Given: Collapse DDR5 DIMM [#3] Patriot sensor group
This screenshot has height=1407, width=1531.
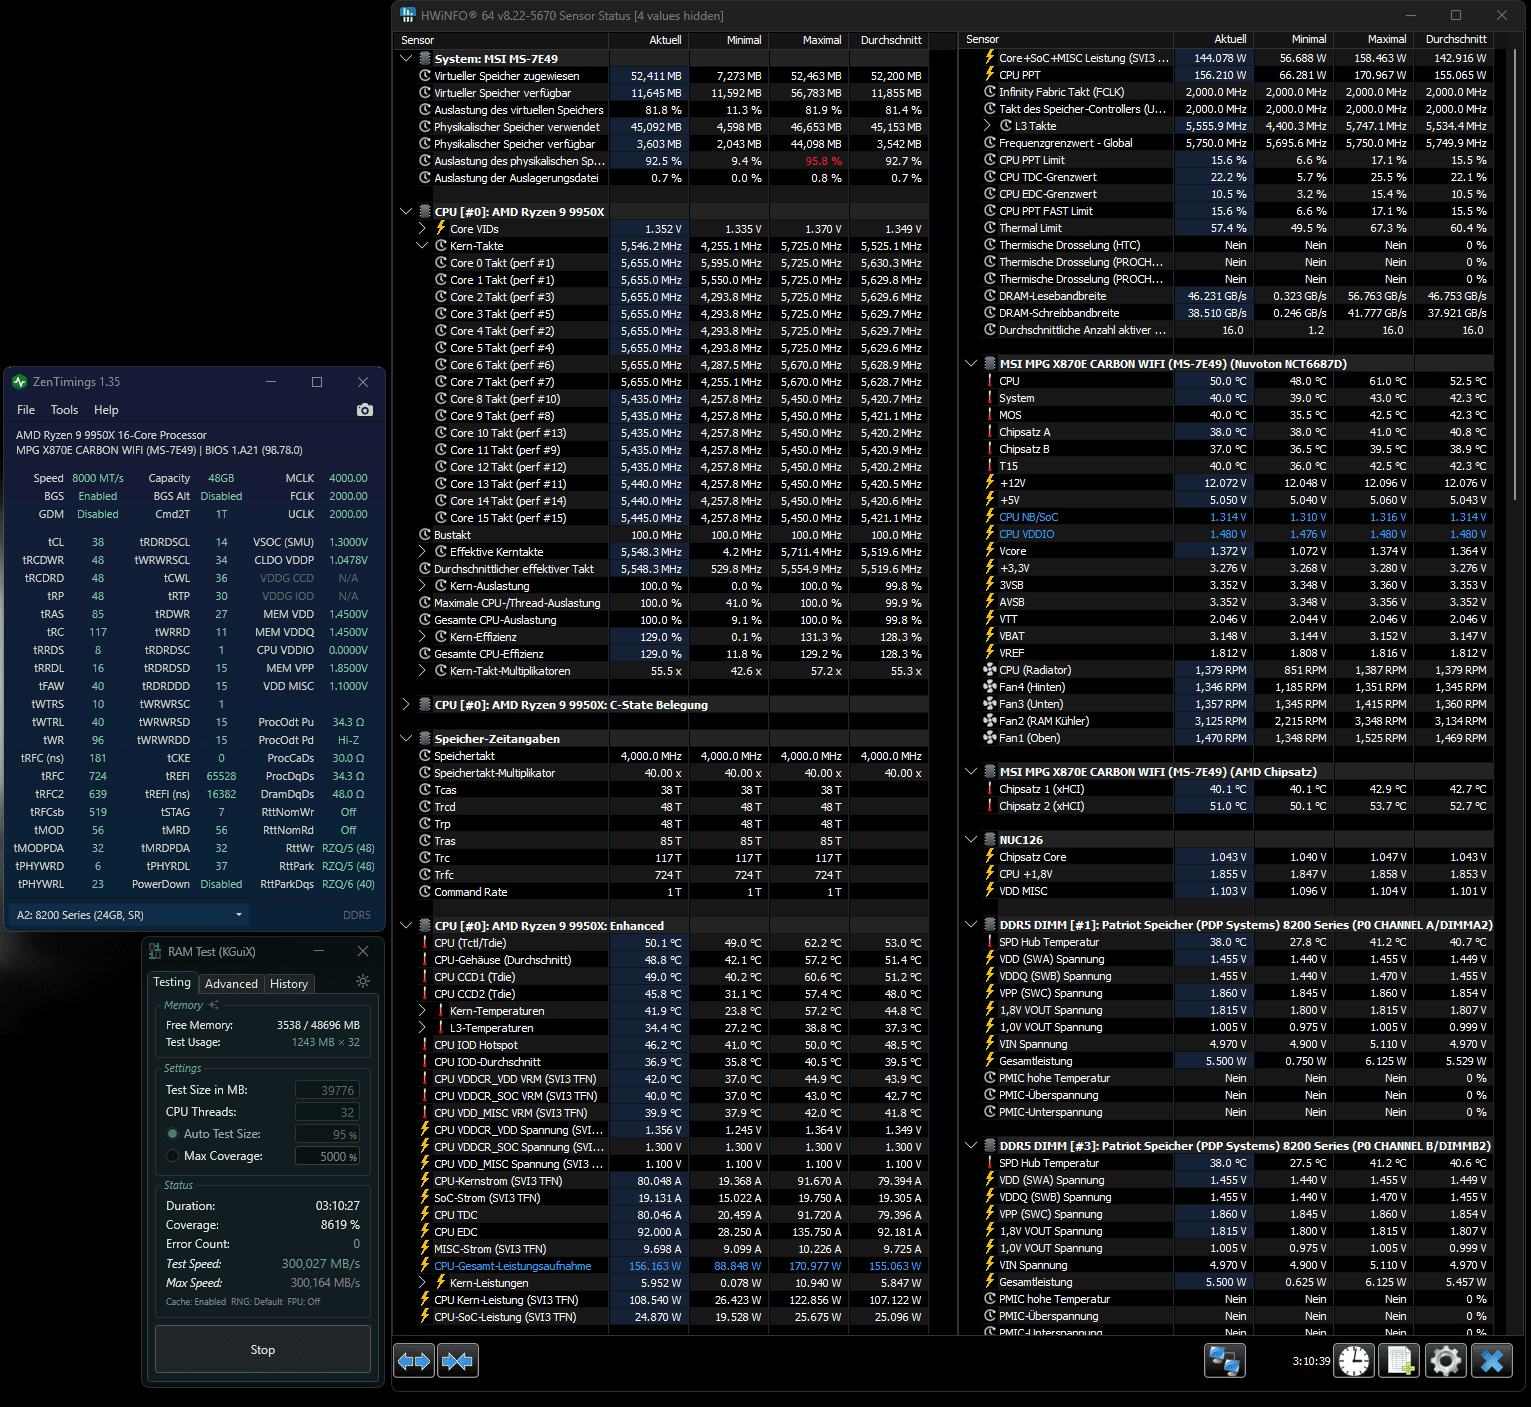Looking at the screenshot, I should click(971, 1146).
